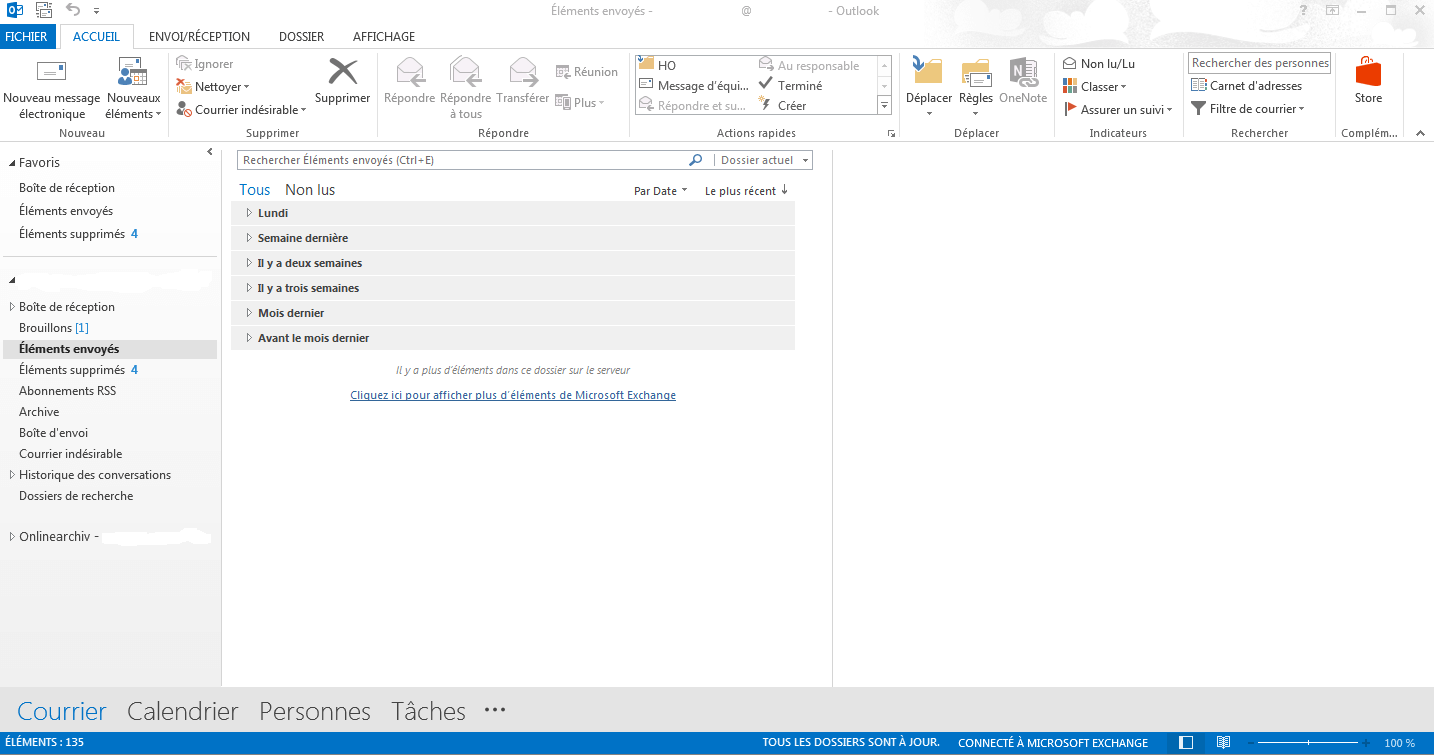Open the Par Date sort dropdown
The width and height of the screenshot is (1434, 755).
(x=660, y=191)
